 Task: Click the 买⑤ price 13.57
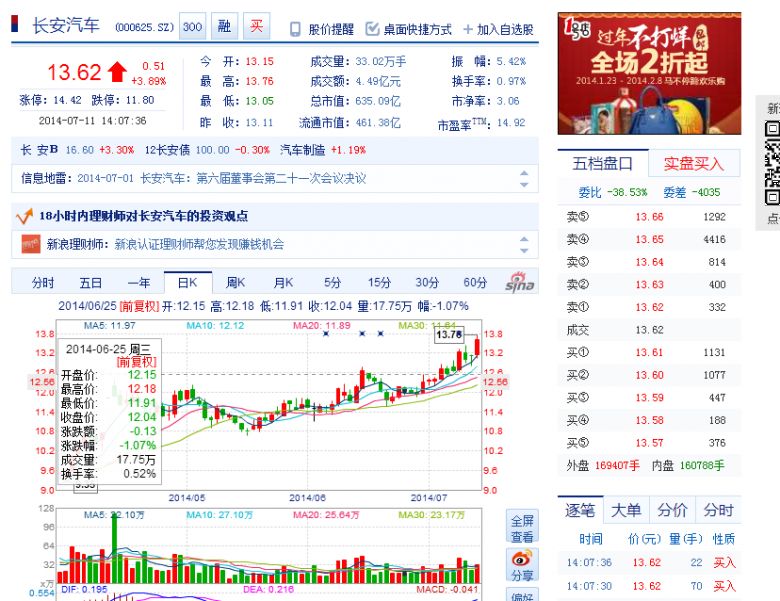(650, 443)
